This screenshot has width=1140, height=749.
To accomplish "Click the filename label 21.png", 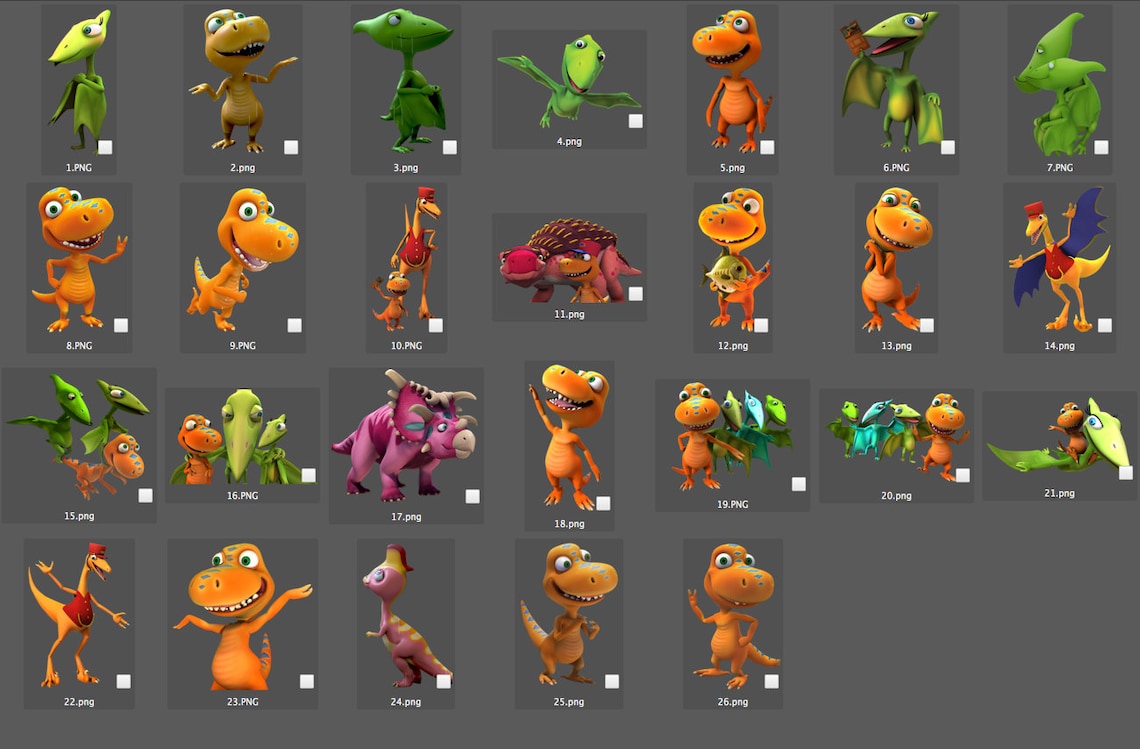I will point(1059,492).
